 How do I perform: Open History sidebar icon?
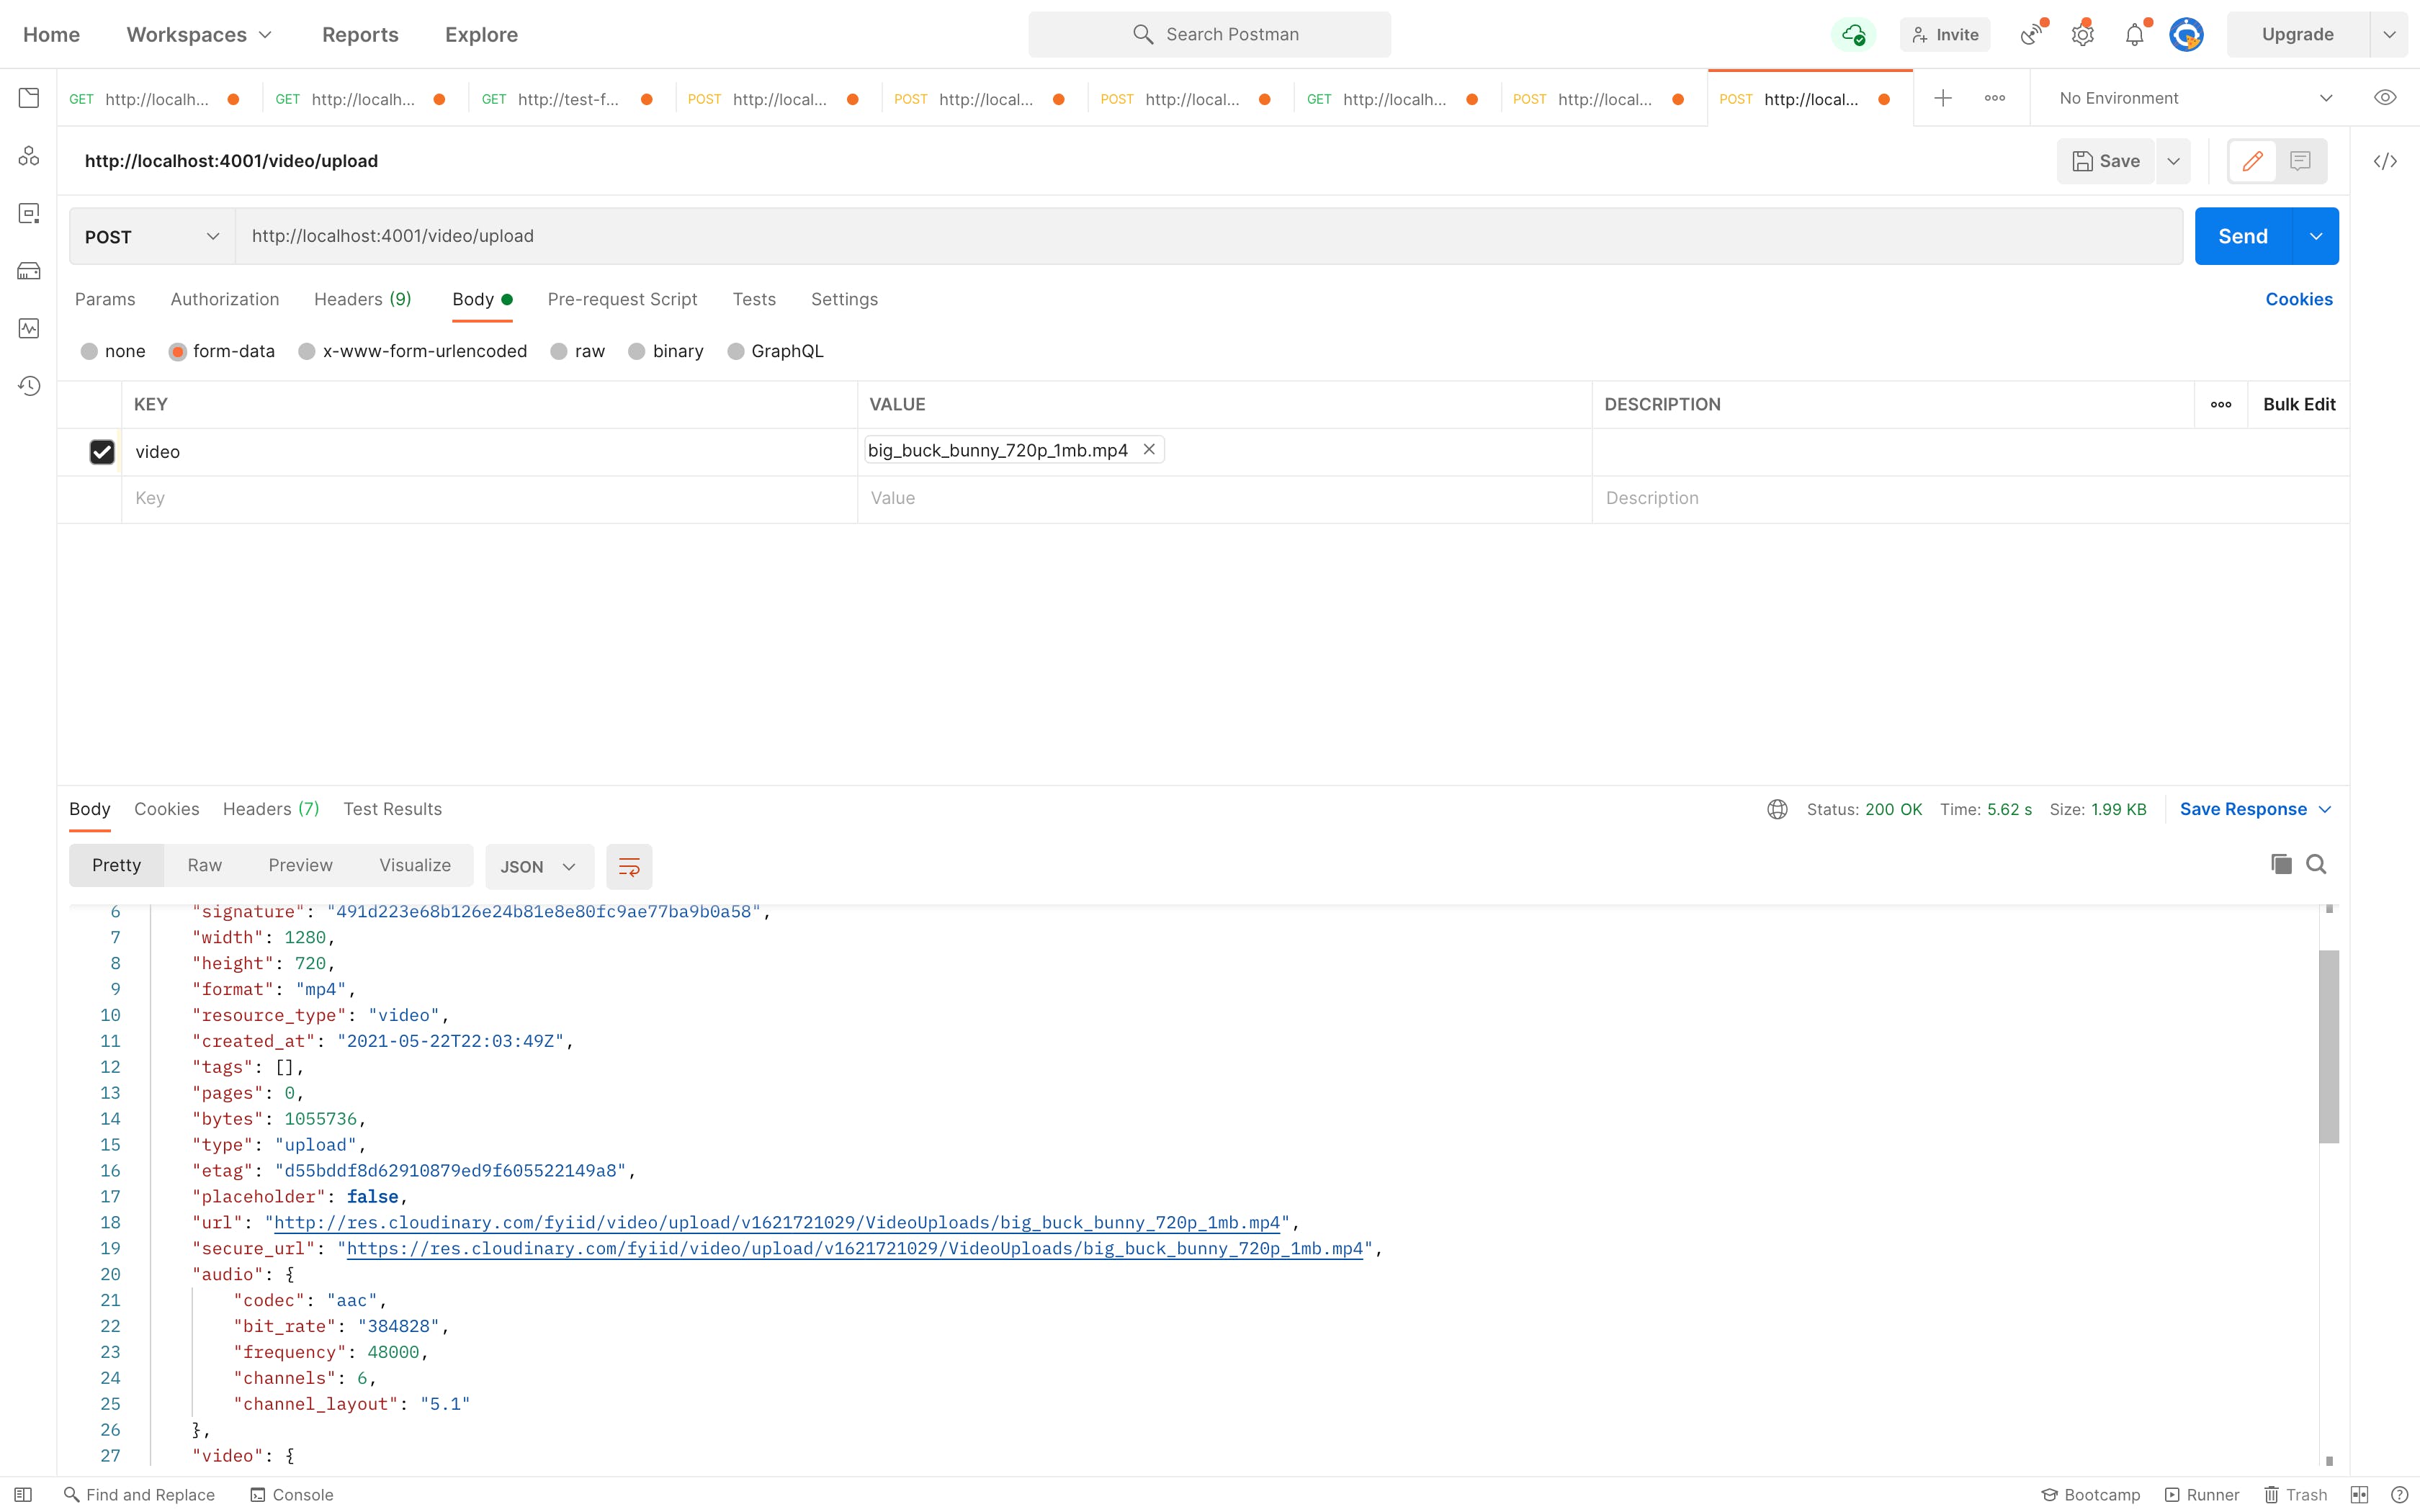click(29, 386)
